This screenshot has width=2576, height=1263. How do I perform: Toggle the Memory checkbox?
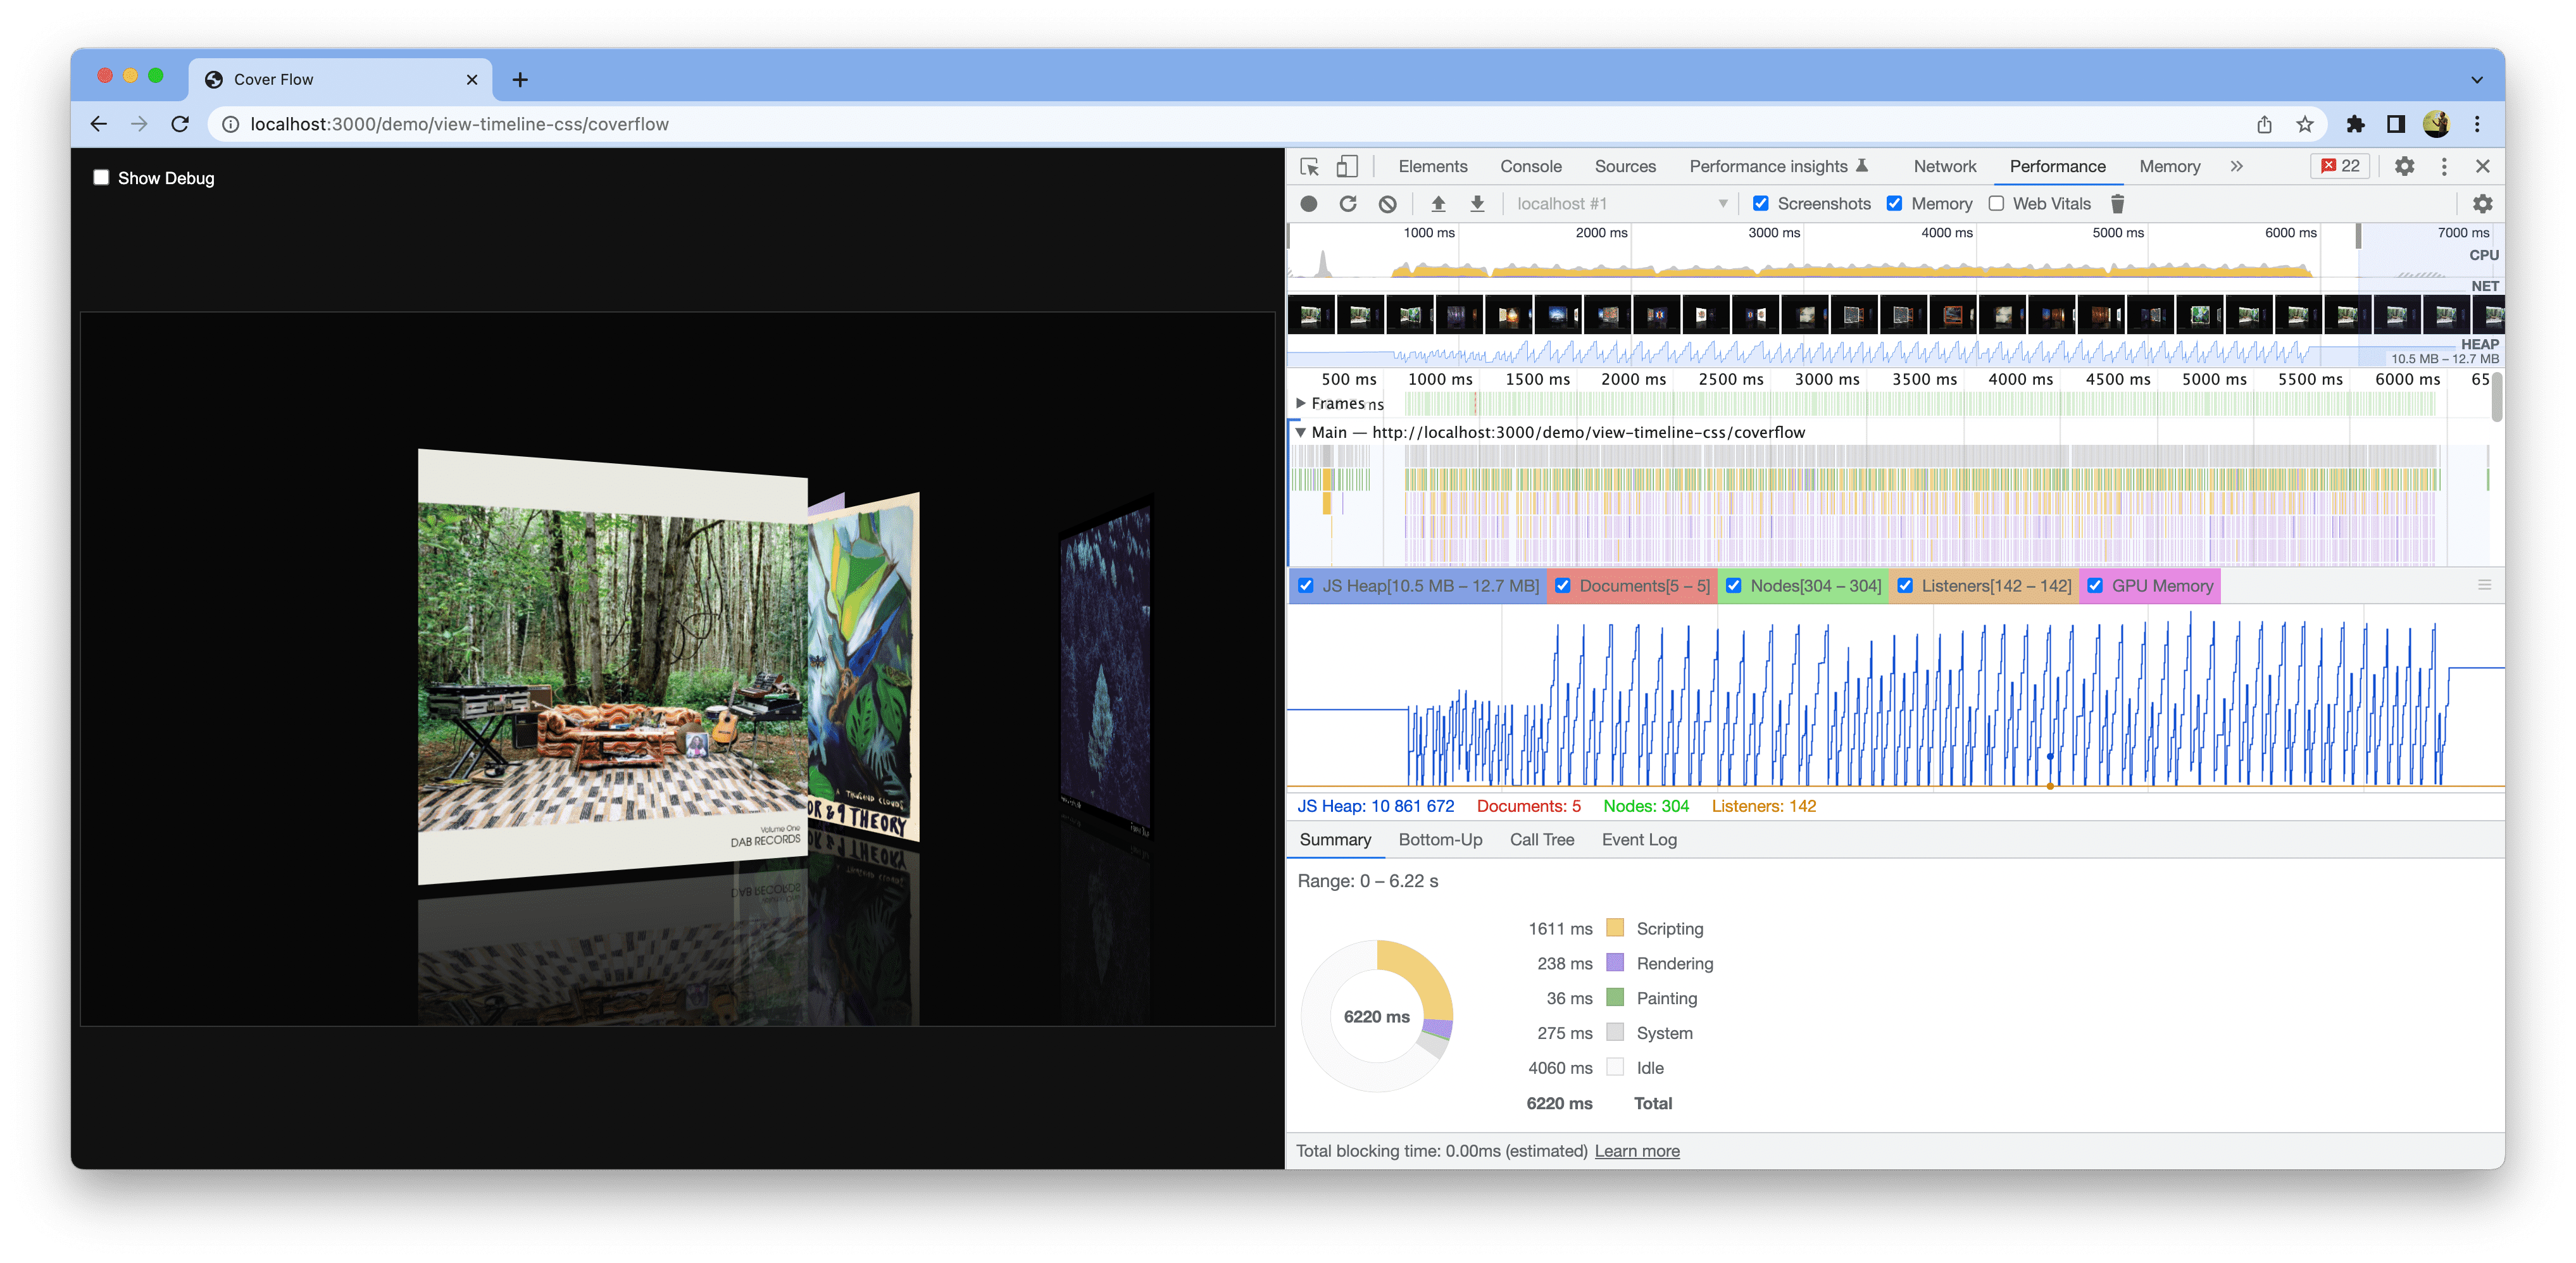[x=1898, y=204]
